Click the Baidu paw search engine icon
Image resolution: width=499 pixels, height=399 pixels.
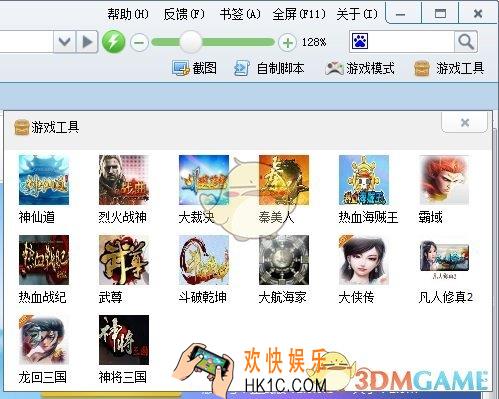[x=360, y=41]
